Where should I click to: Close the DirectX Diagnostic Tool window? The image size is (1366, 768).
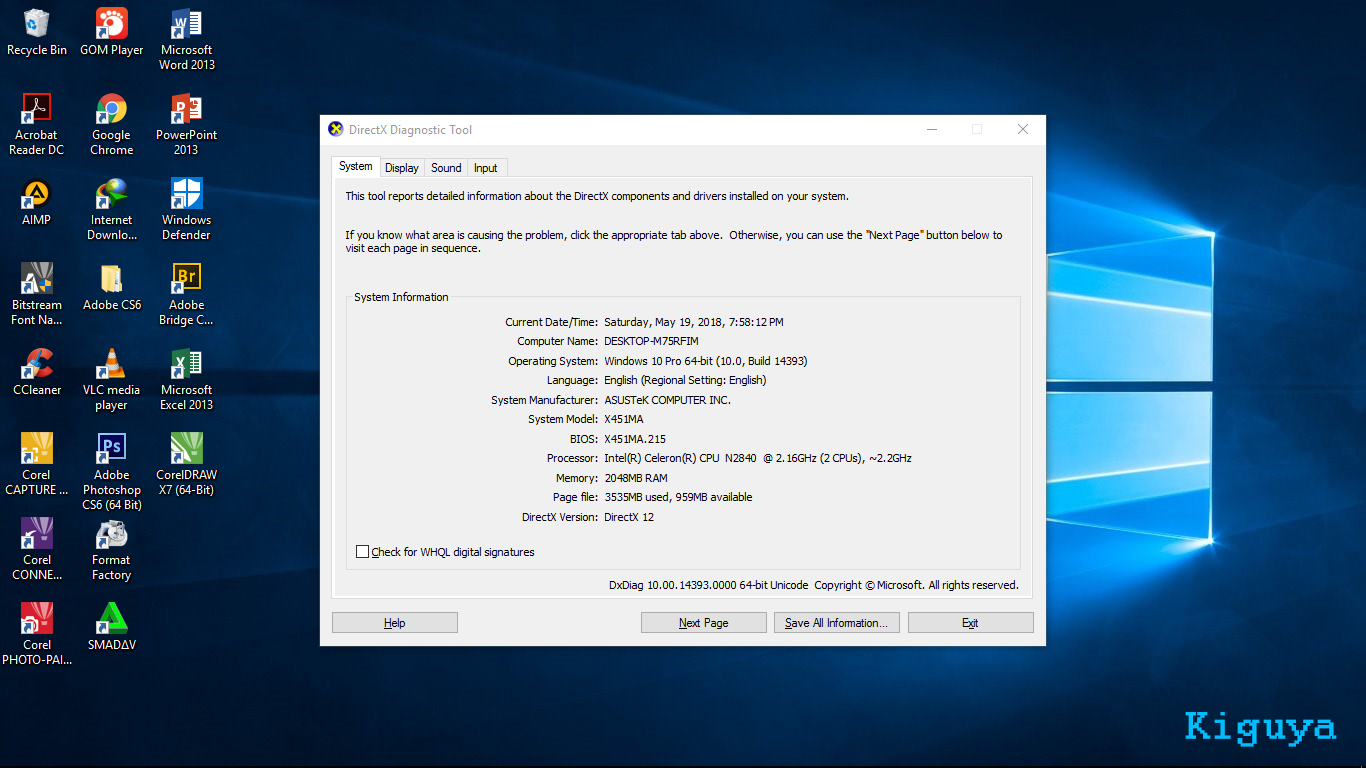[x=1022, y=129]
